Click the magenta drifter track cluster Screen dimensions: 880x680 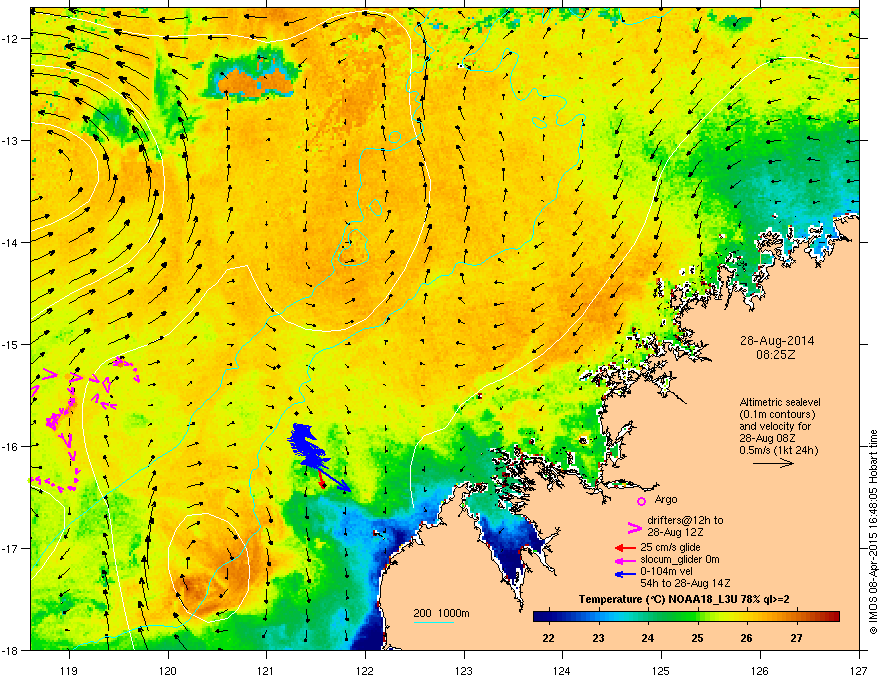84,424
